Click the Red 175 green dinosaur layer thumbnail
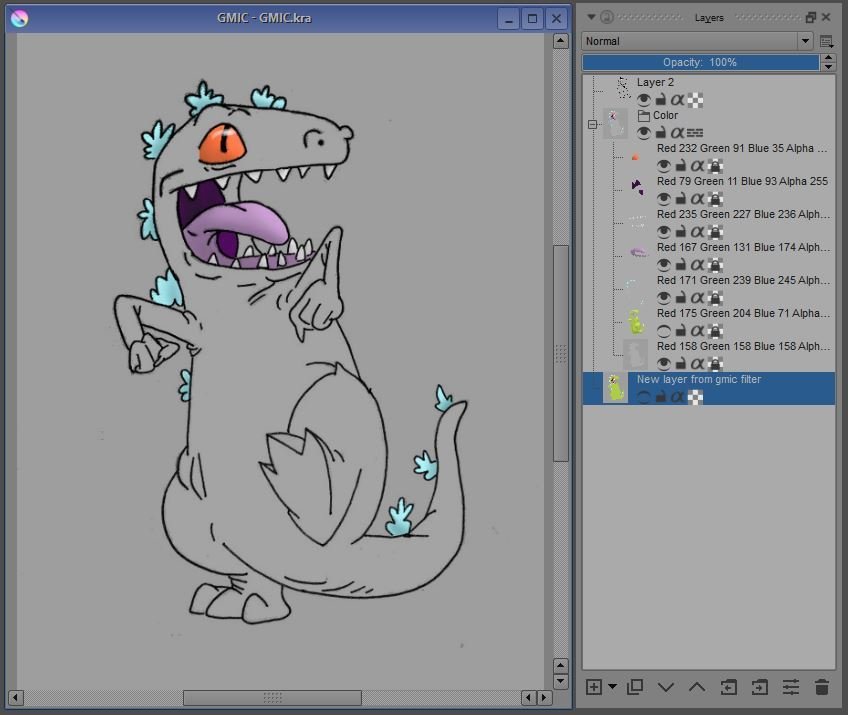The width and height of the screenshot is (848, 715). pyautogui.click(x=636, y=322)
